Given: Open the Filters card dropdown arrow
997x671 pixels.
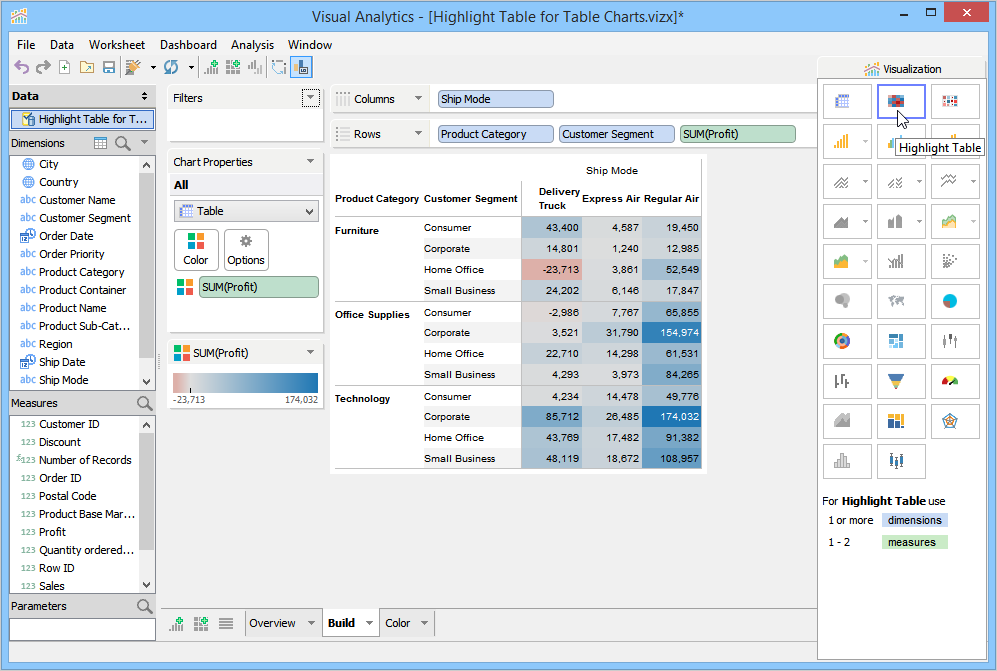Looking at the screenshot, I should pyautogui.click(x=310, y=98).
